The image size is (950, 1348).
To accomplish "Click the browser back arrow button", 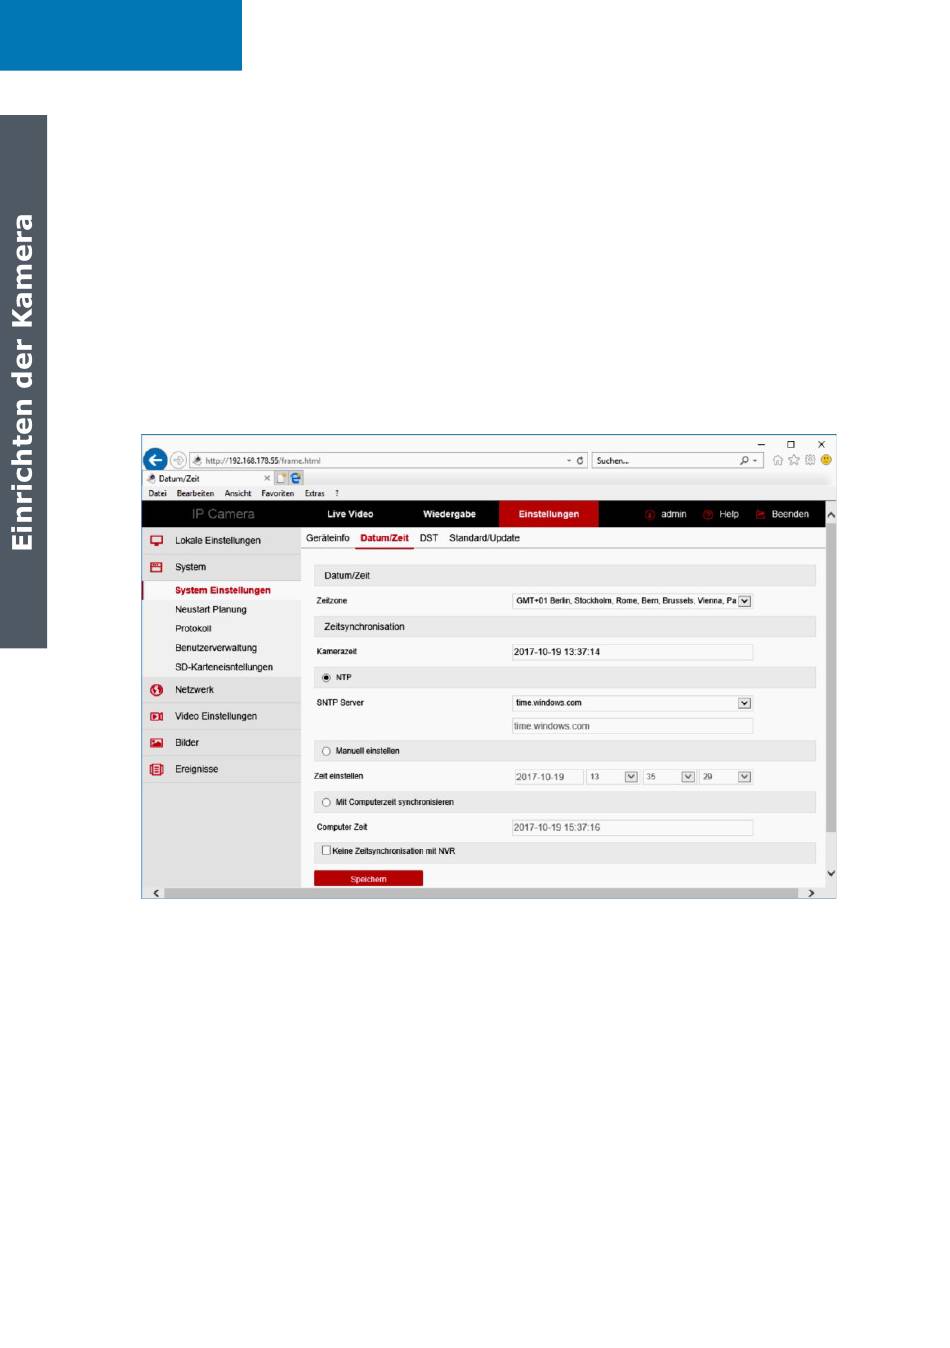I will (x=155, y=460).
